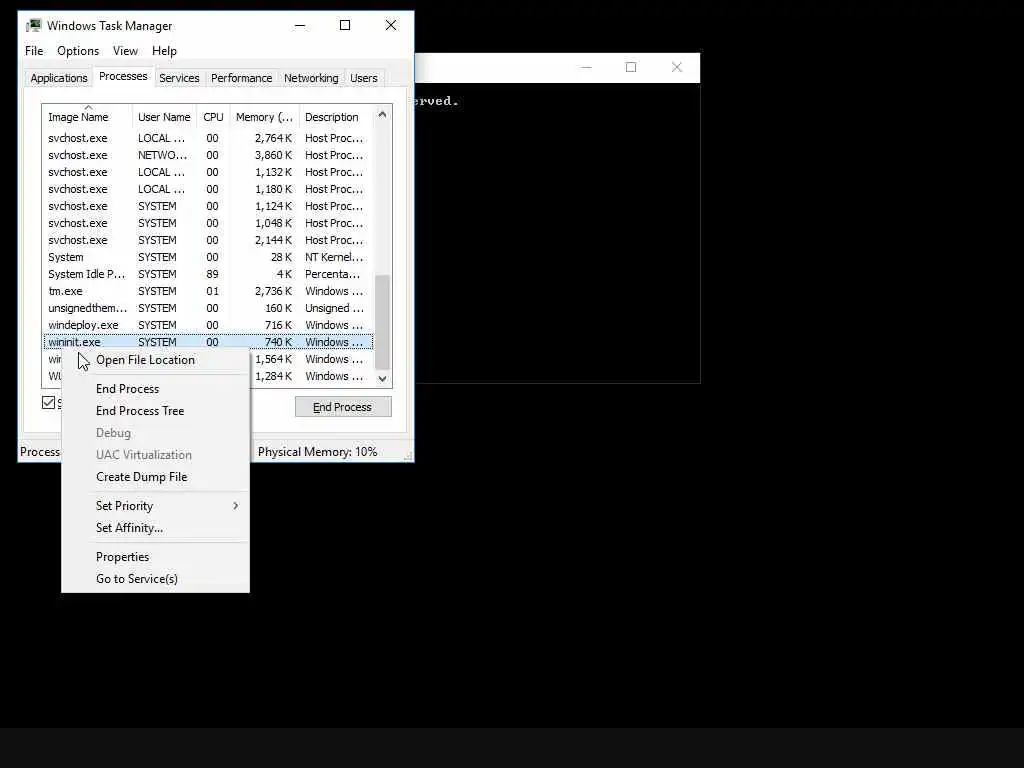This screenshot has height=768, width=1024.
Task: Maximize the Task Manager window
Action: [x=345, y=25]
